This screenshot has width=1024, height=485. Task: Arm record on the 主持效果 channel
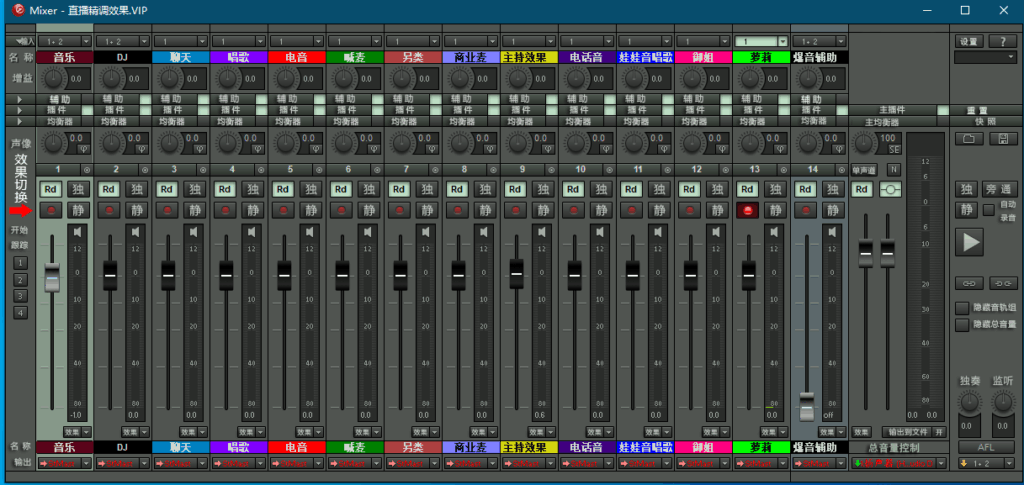click(516, 210)
